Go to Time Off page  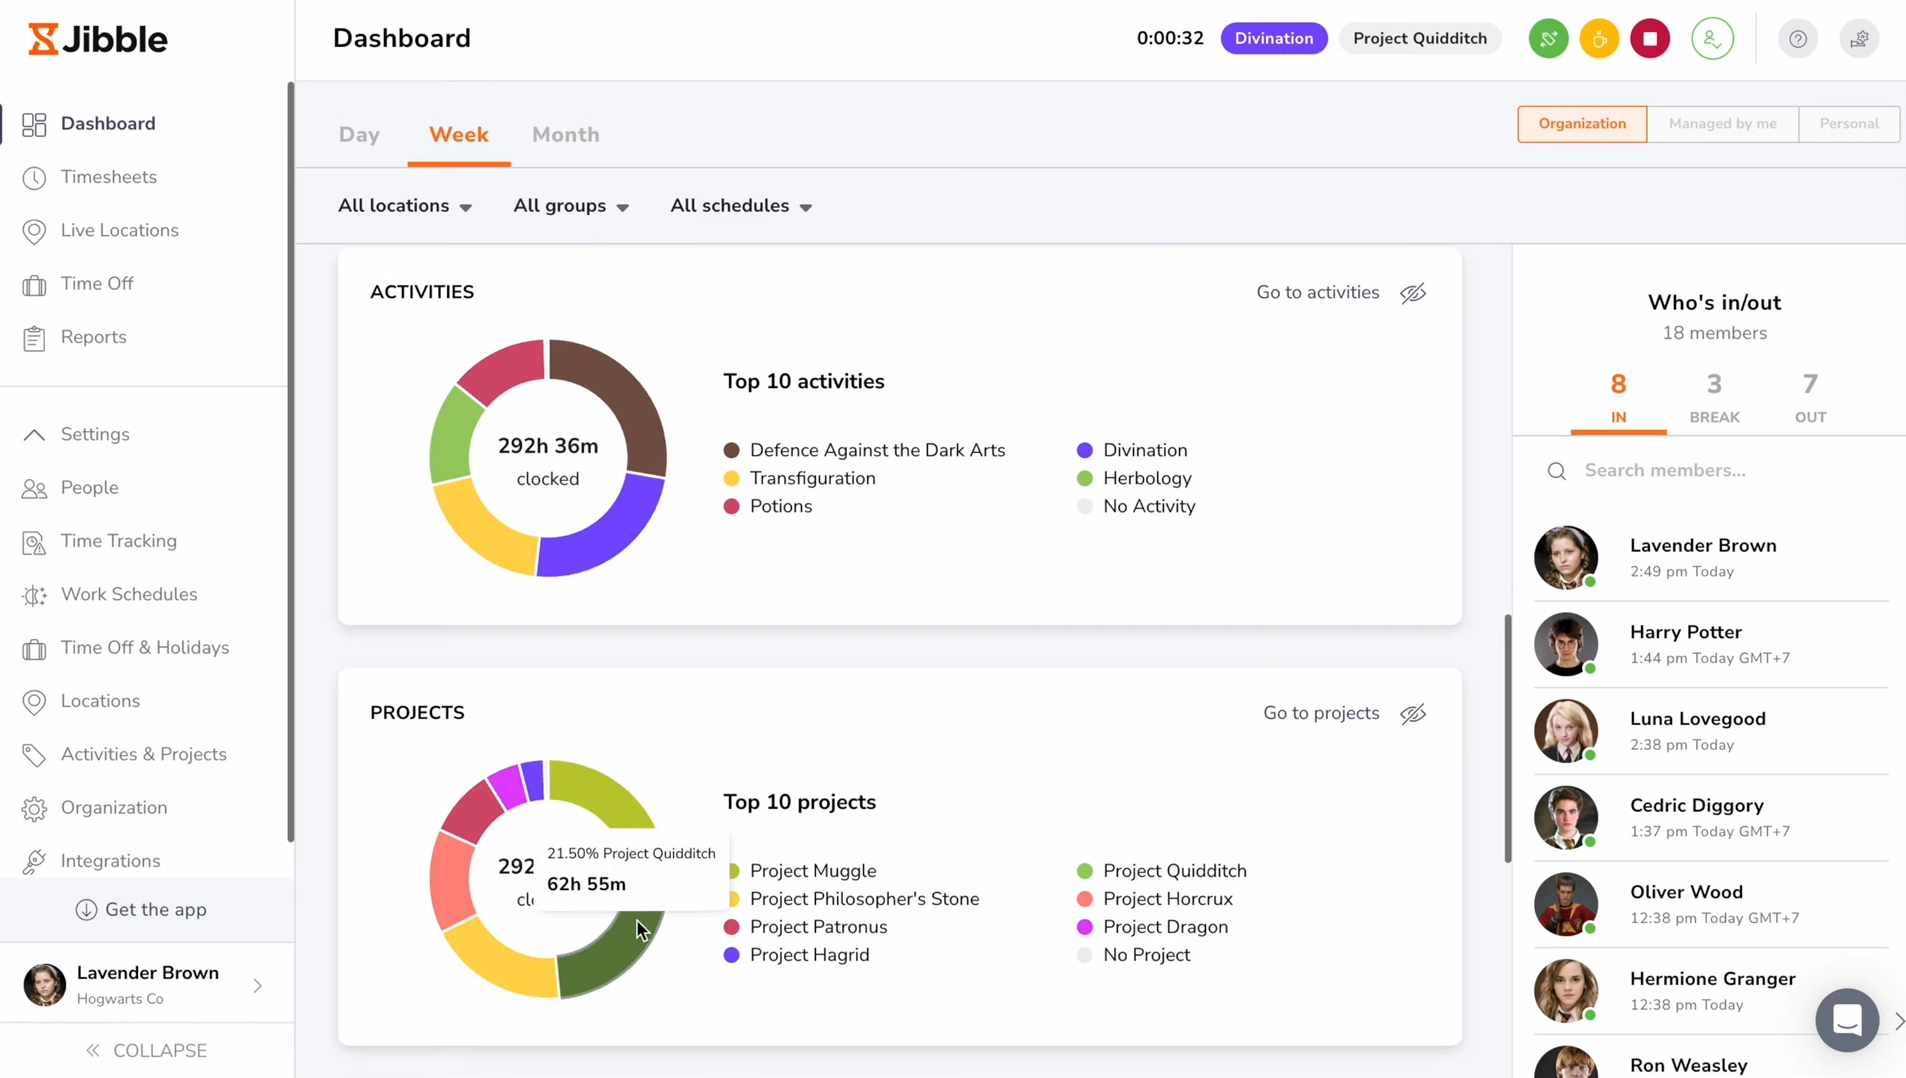pos(97,284)
